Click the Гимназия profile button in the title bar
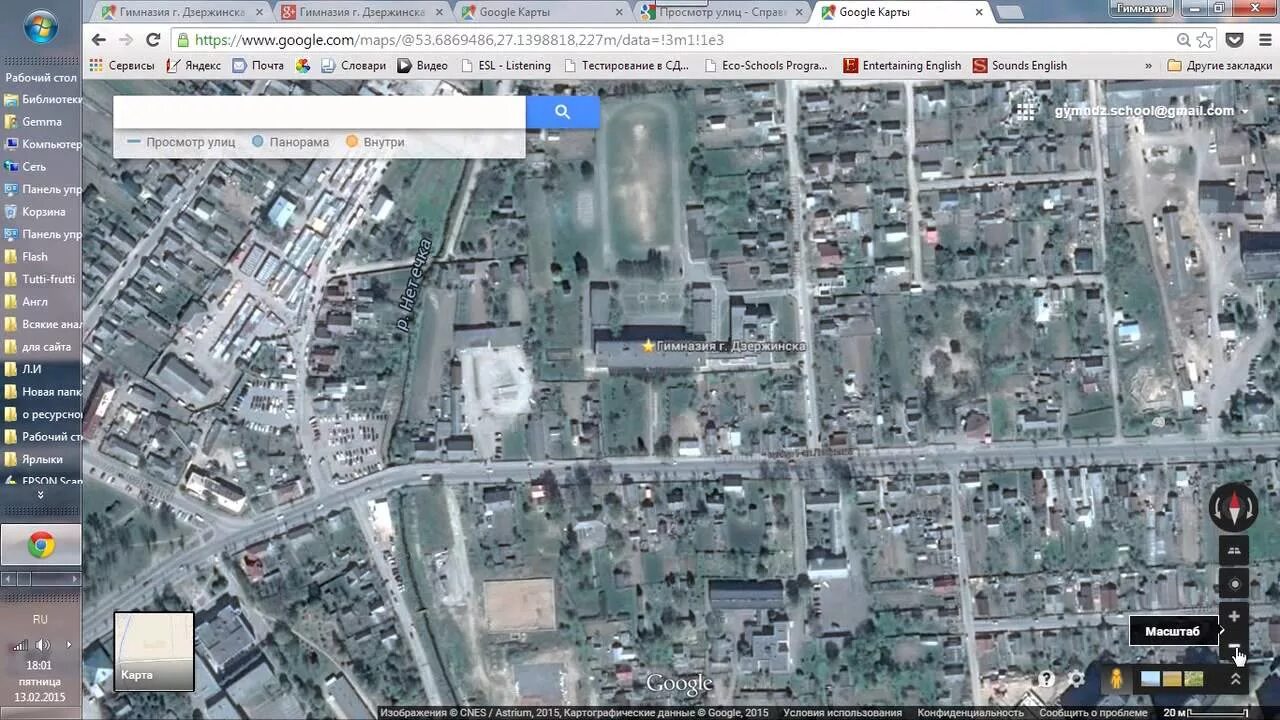Screen dimensions: 1280x720 (x=1142, y=8)
